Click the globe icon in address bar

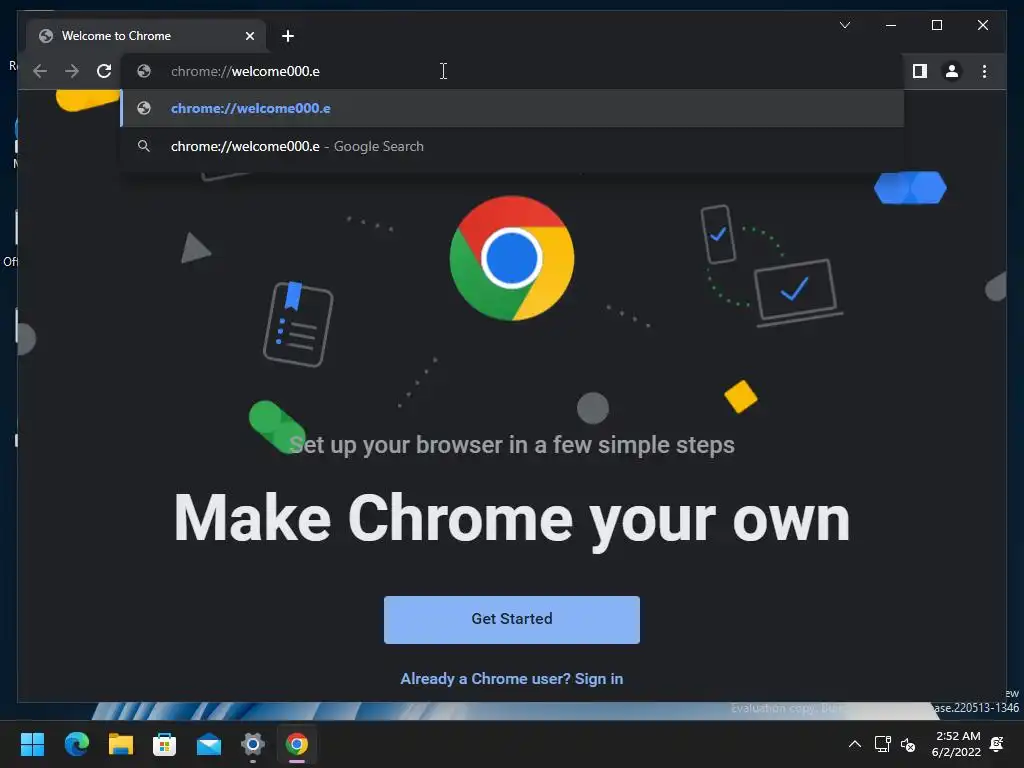(x=144, y=71)
